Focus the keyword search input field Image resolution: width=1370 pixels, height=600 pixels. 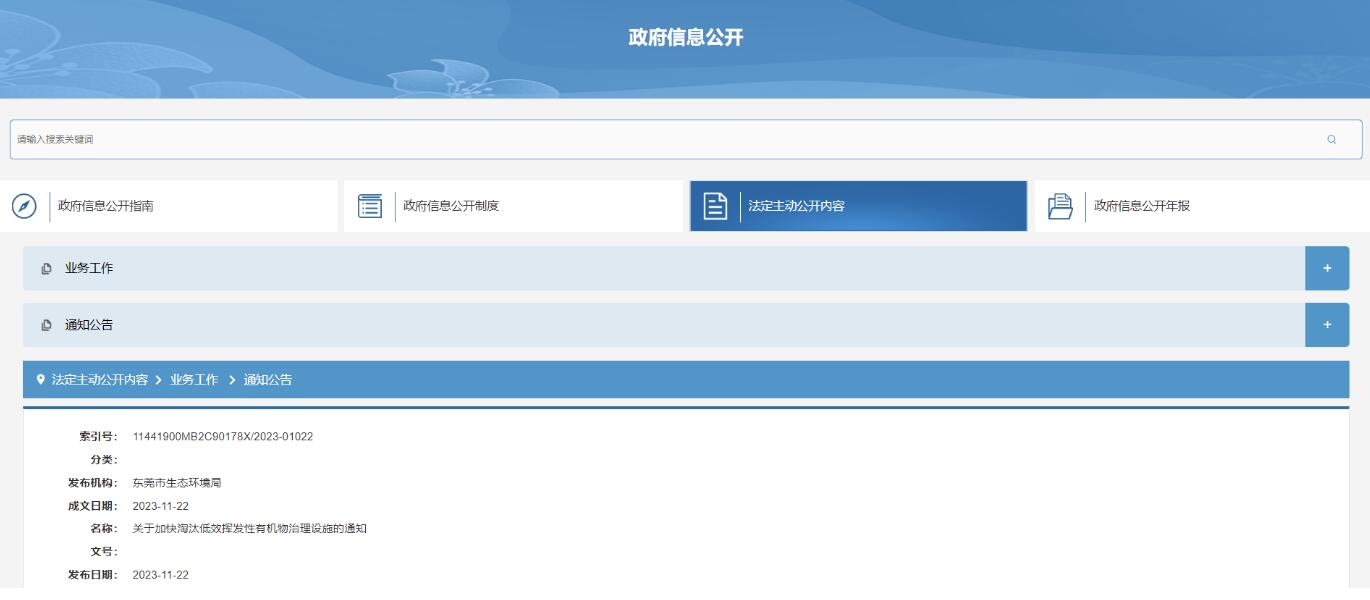point(660,140)
